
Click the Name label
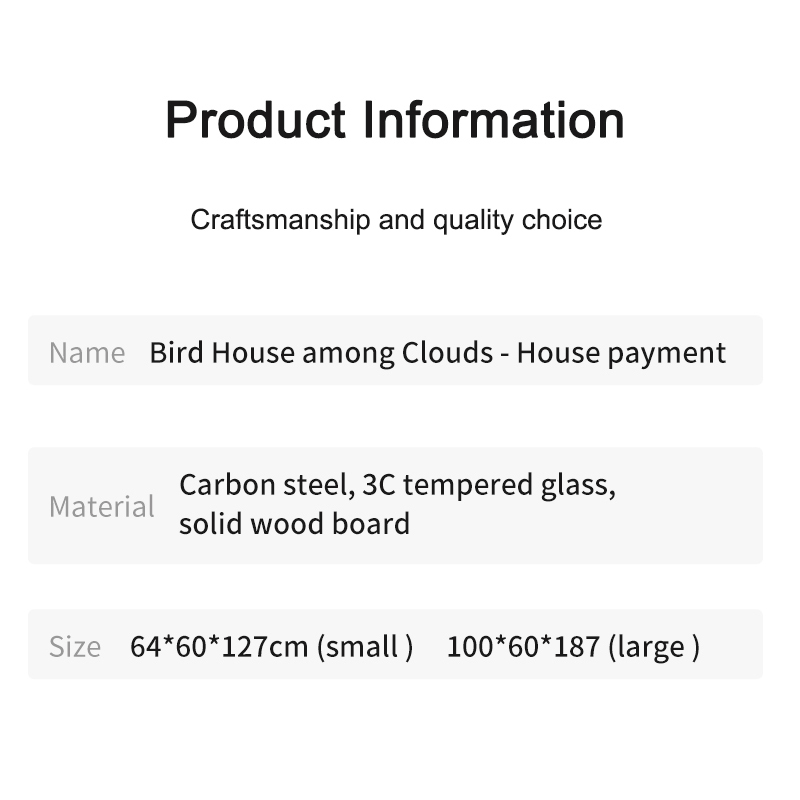coord(87,352)
